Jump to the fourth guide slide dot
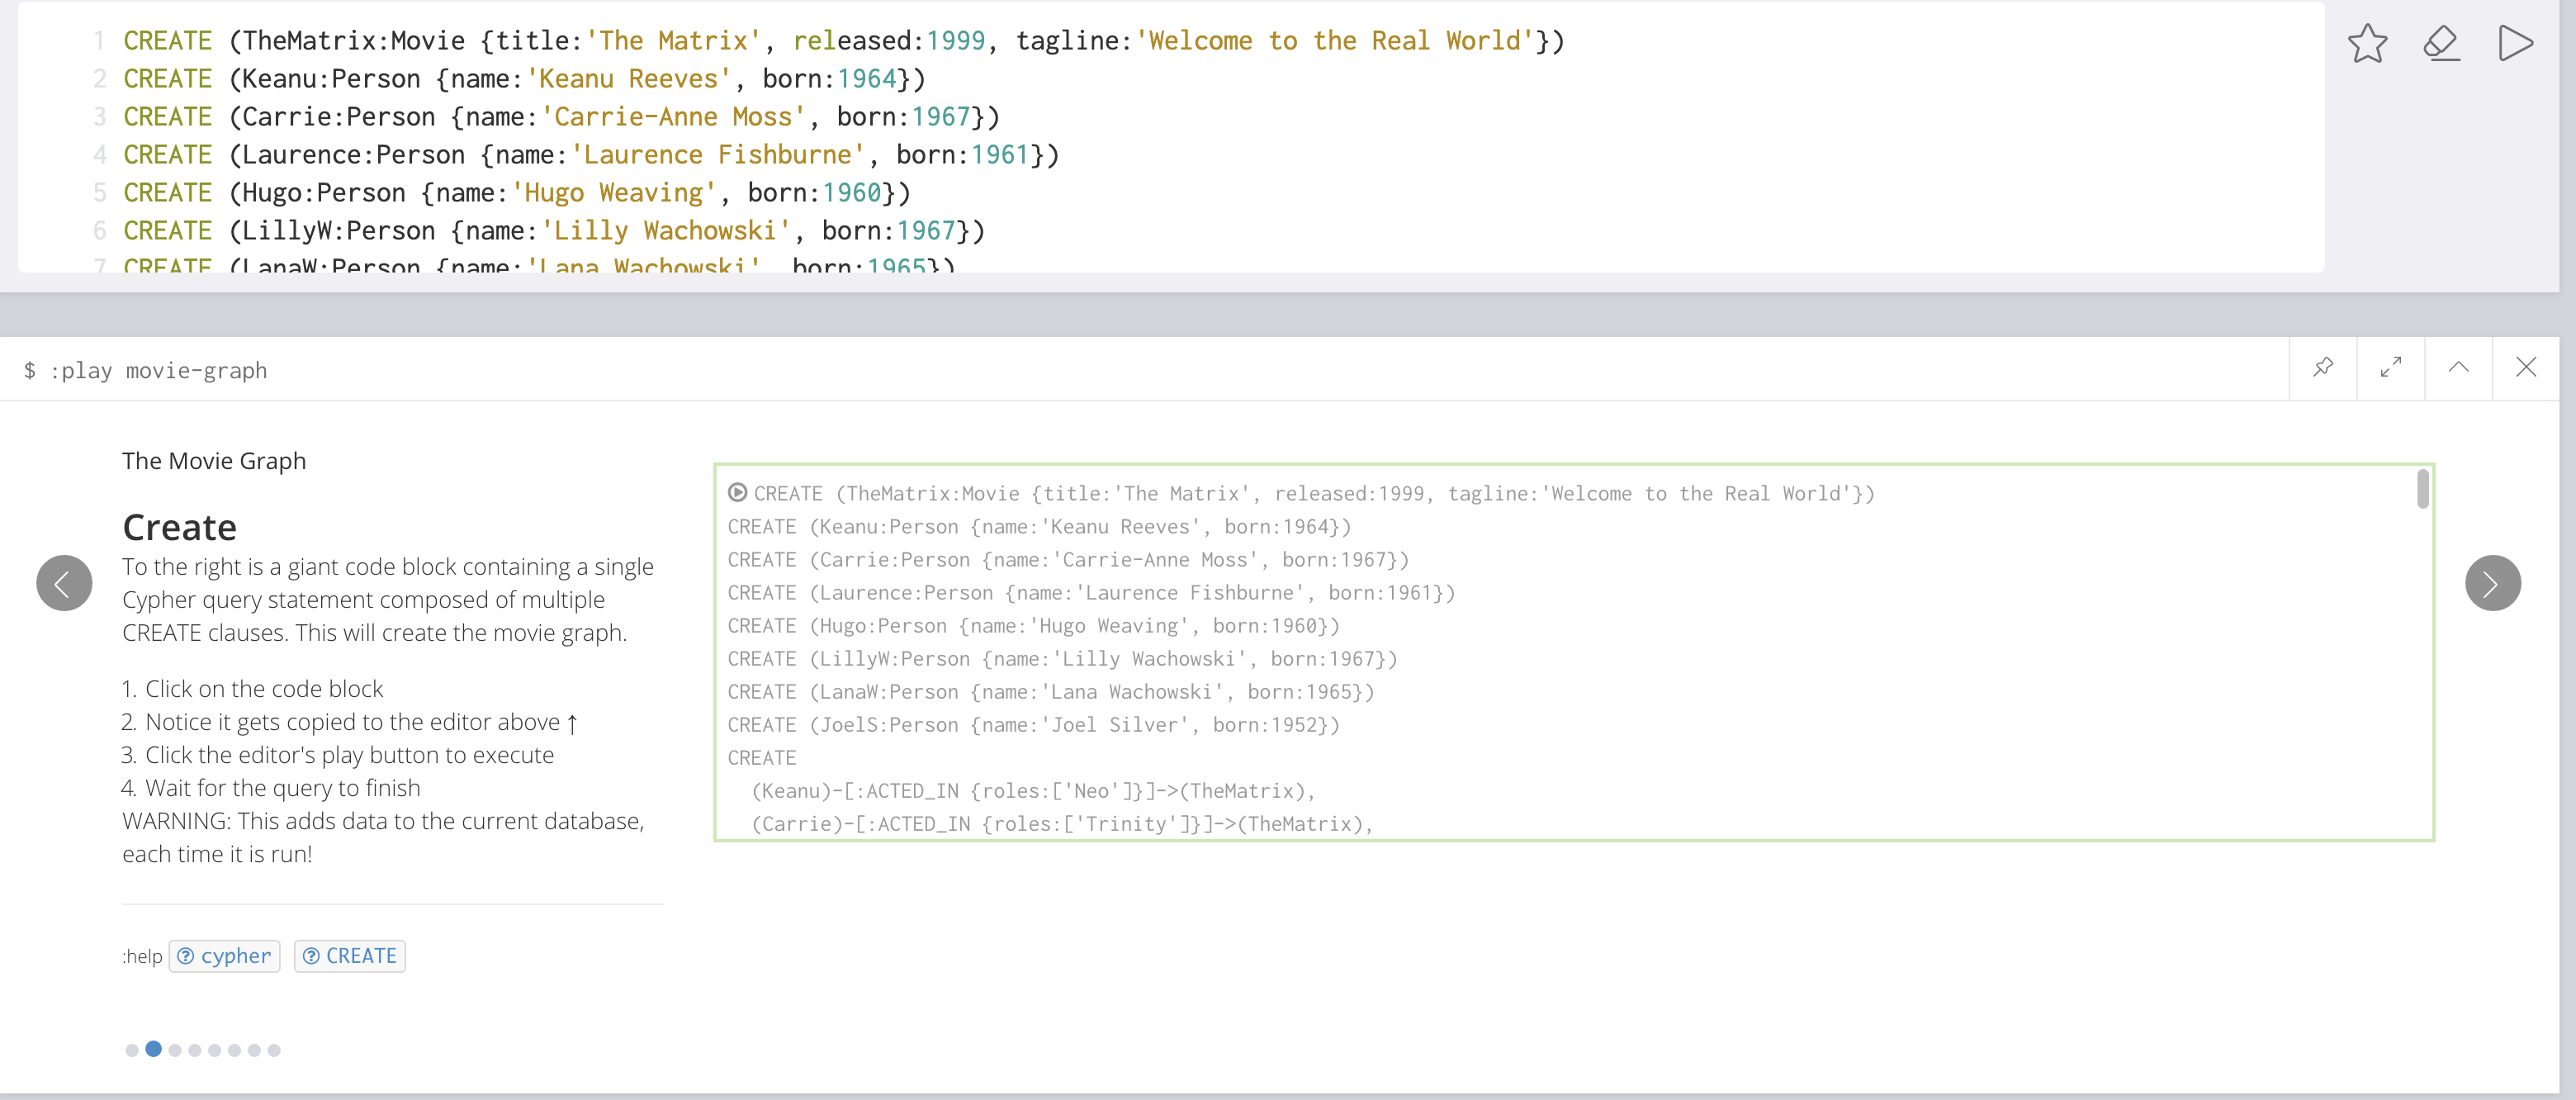Screen dimensions: 2576x1100 point(195,1050)
